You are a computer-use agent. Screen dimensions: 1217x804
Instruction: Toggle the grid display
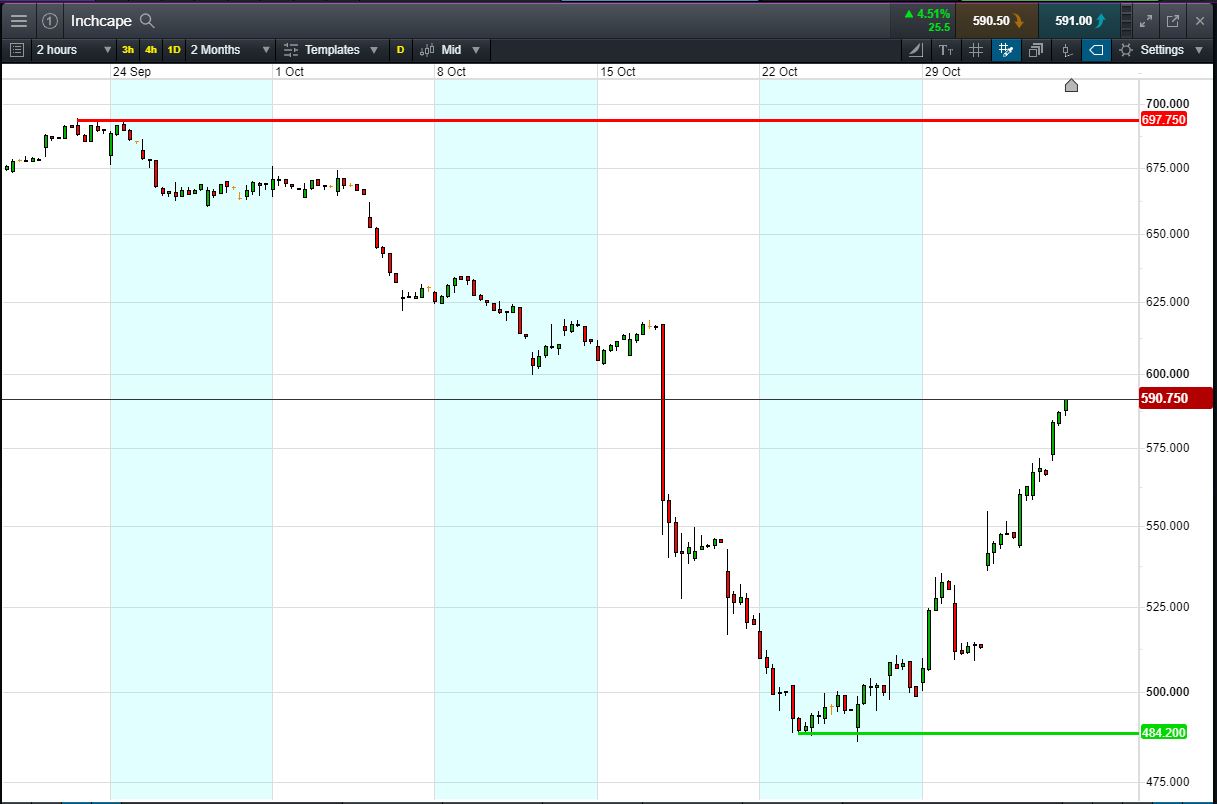(975, 49)
